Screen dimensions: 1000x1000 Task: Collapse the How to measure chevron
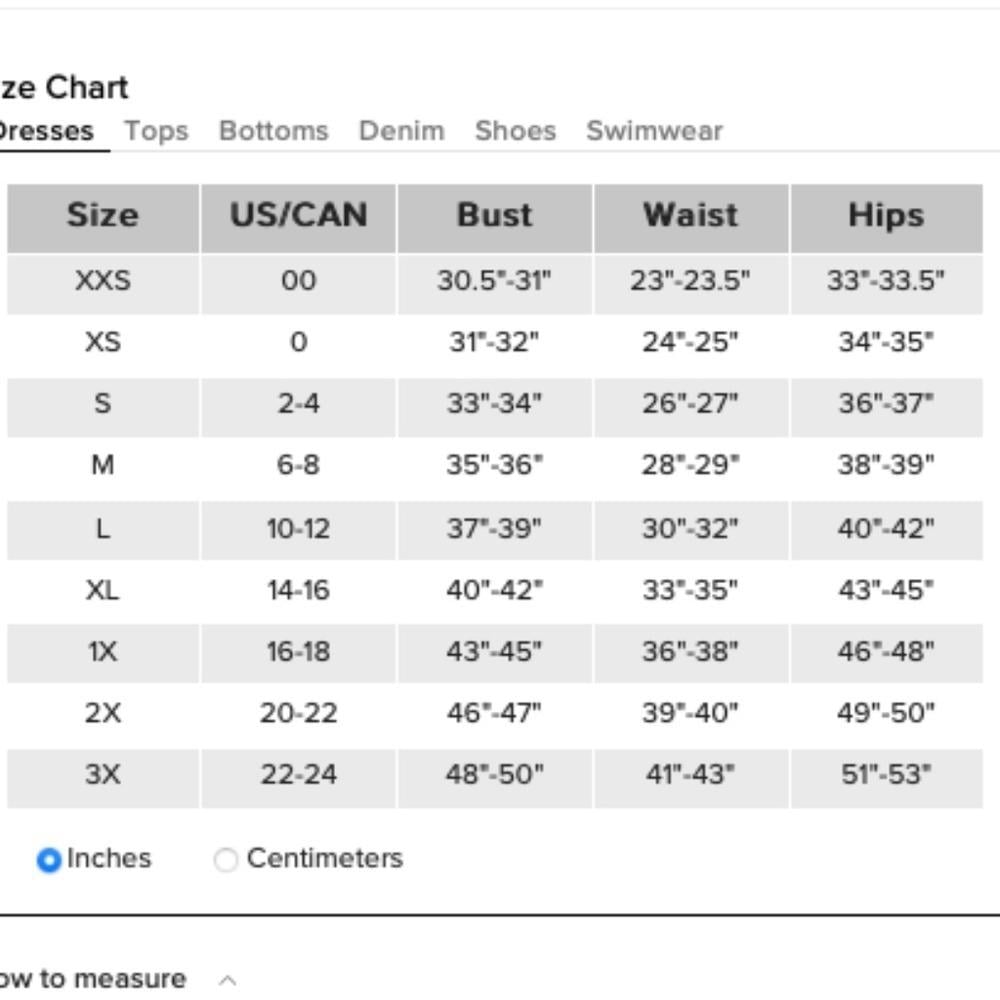tap(228, 980)
